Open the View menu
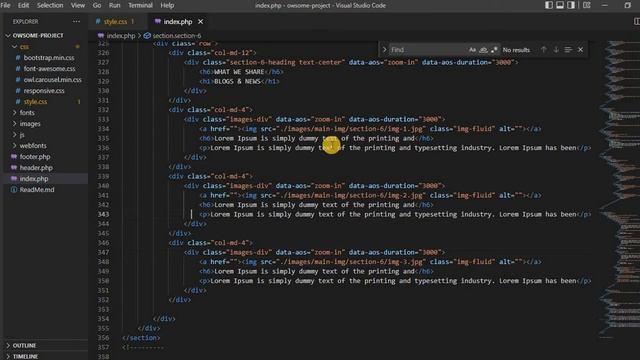This screenshot has width=640, height=360. [78, 5]
